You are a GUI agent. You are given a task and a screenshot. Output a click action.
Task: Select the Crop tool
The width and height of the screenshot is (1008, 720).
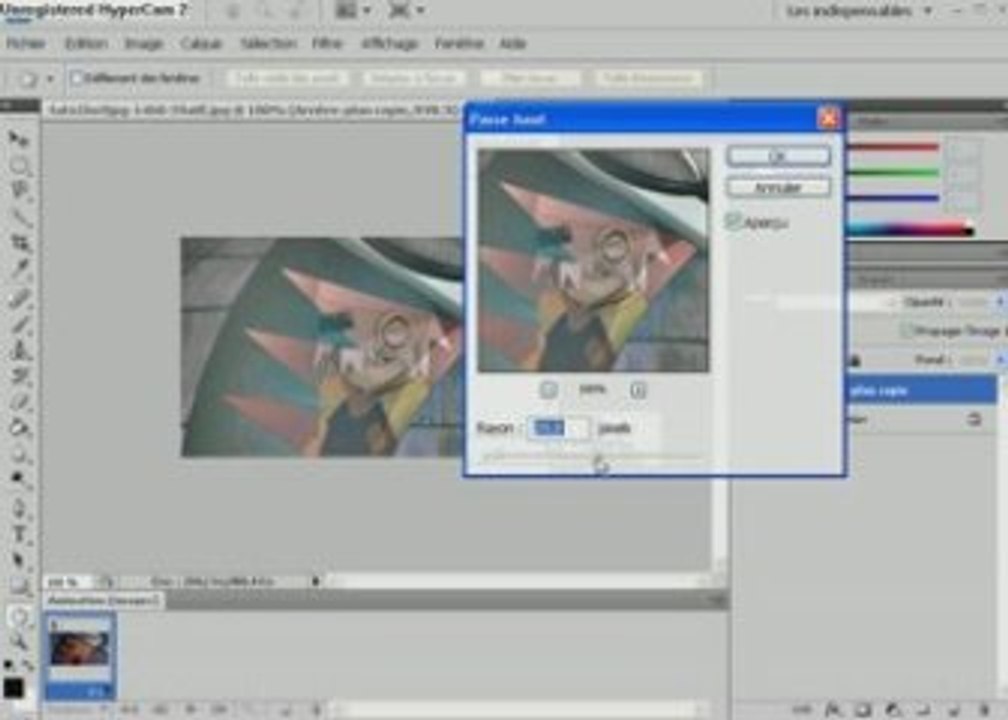click(x=19, y=243)
